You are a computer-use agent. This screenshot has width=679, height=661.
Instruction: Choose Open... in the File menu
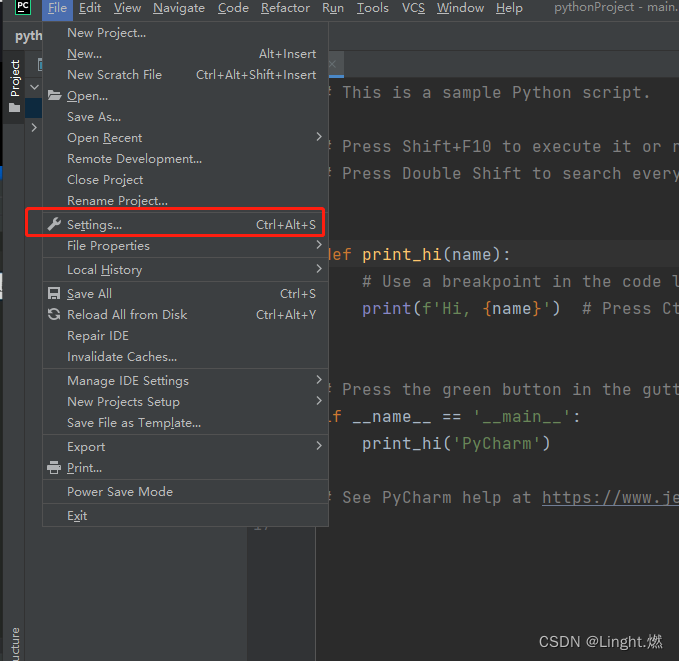tap(185, 96)
